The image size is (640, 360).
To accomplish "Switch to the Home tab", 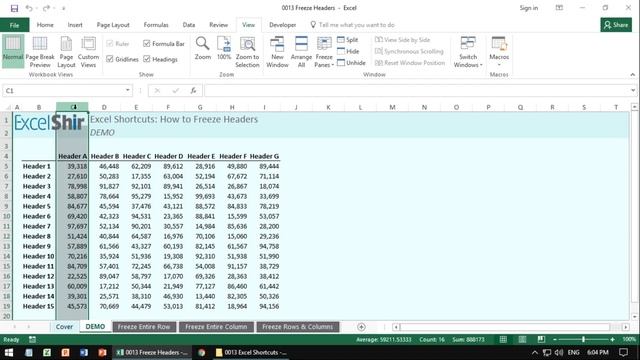I will click(x=45, y=25).
